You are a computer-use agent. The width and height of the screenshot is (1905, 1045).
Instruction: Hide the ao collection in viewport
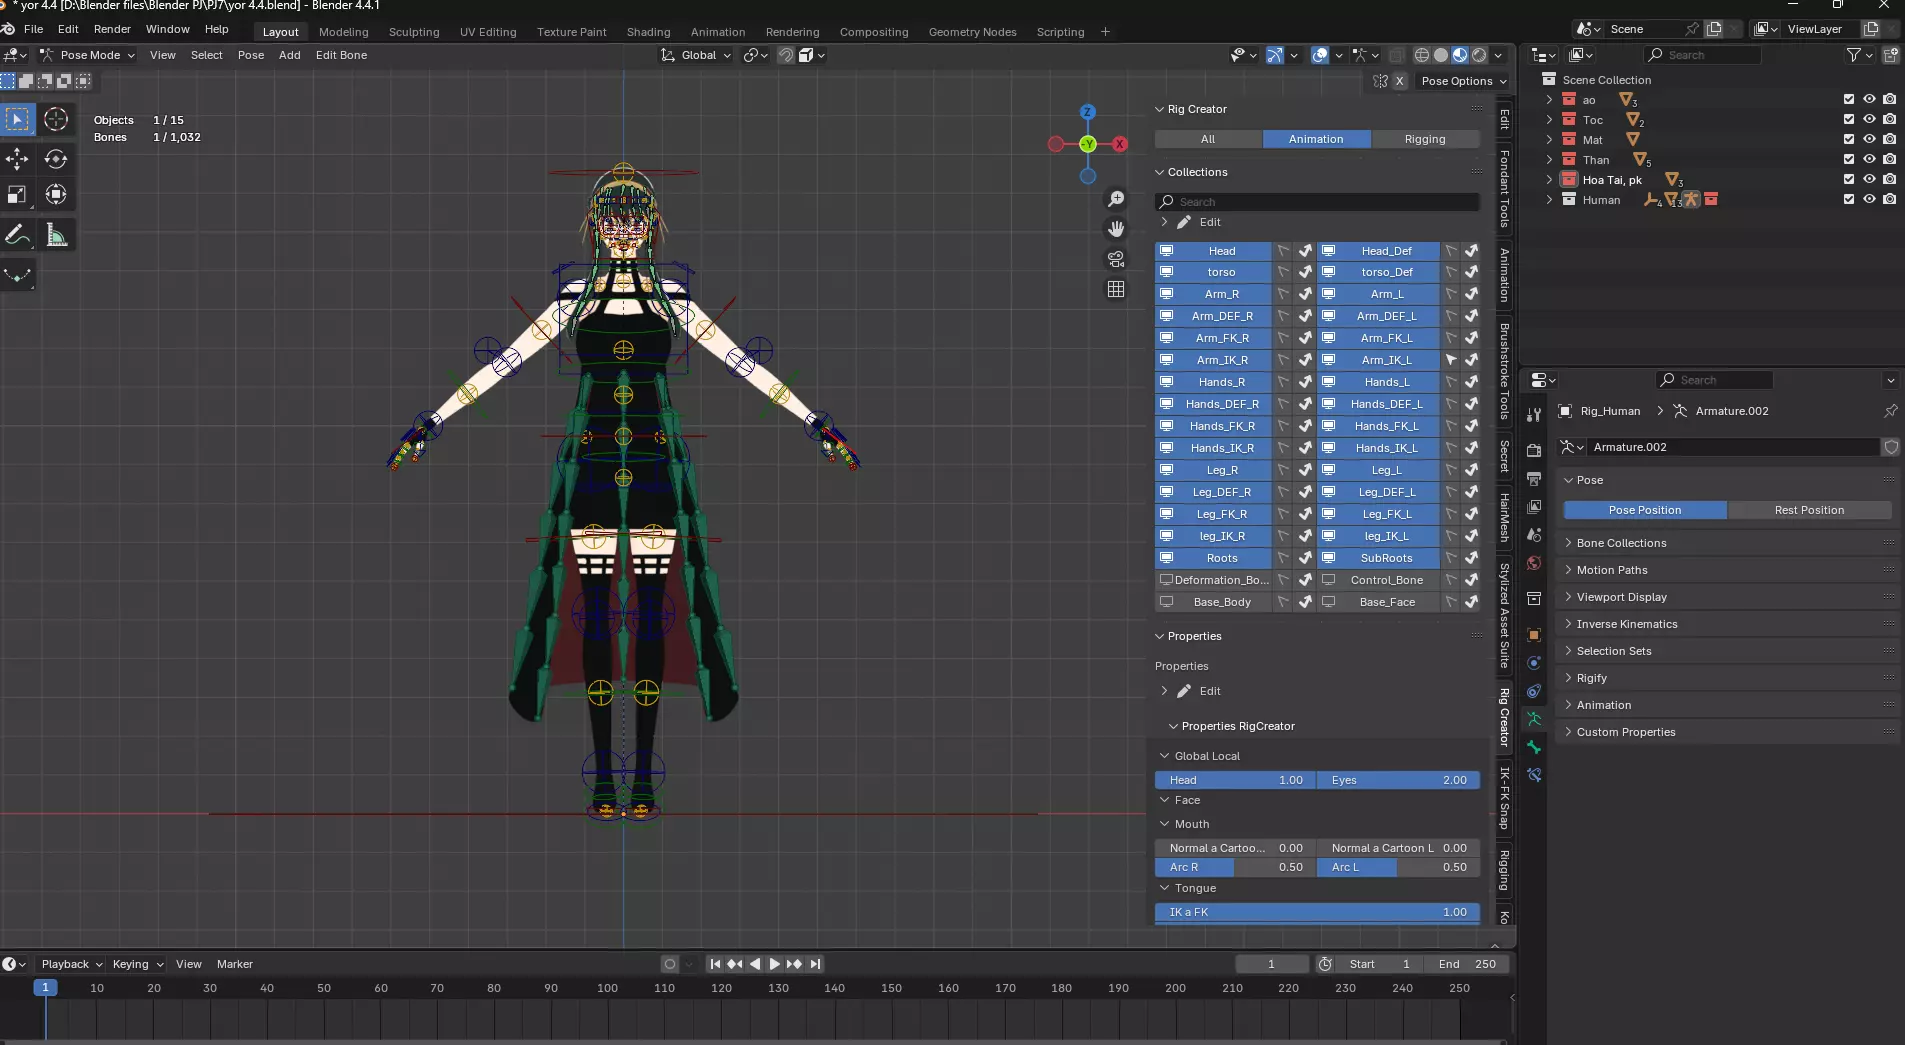1869,100
